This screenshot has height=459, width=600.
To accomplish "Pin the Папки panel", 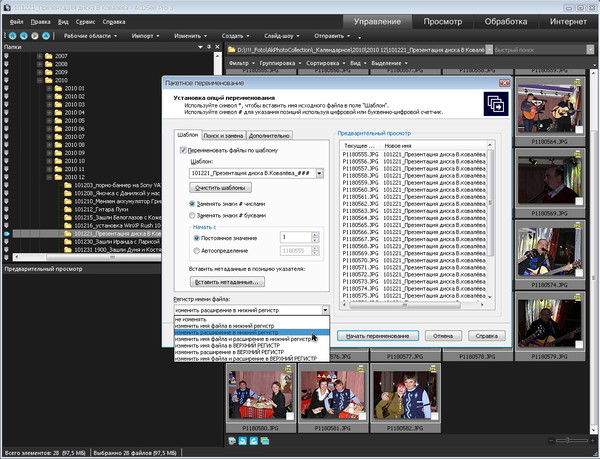I will 209,47.
